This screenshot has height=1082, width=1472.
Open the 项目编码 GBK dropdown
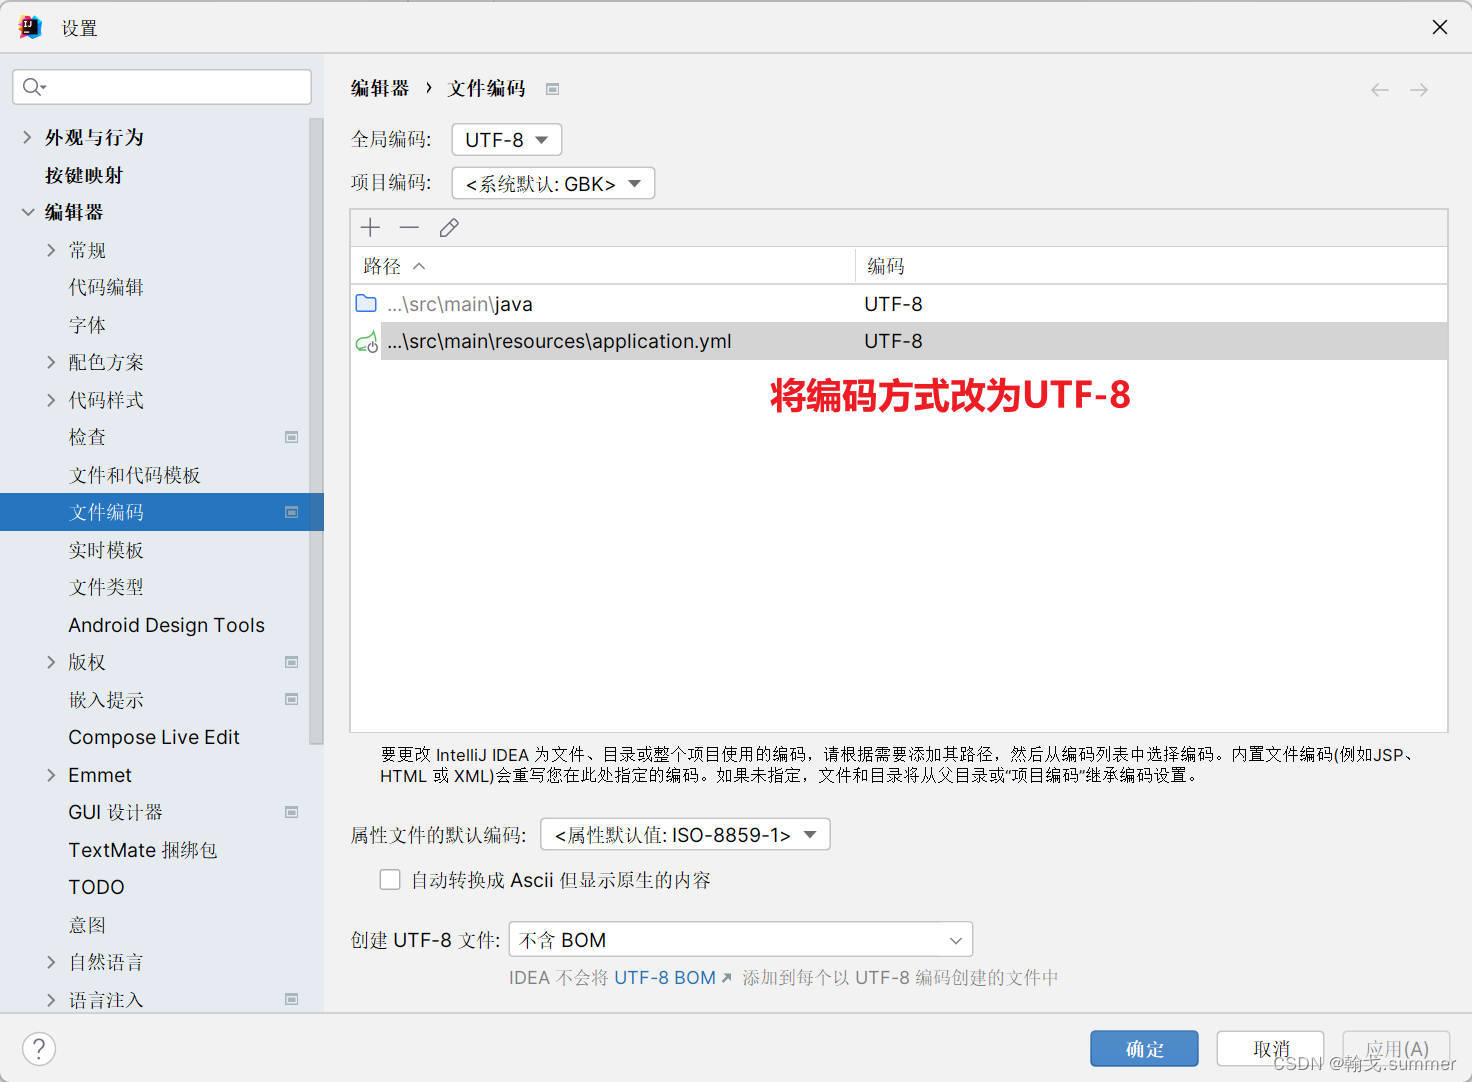[552, 183]
